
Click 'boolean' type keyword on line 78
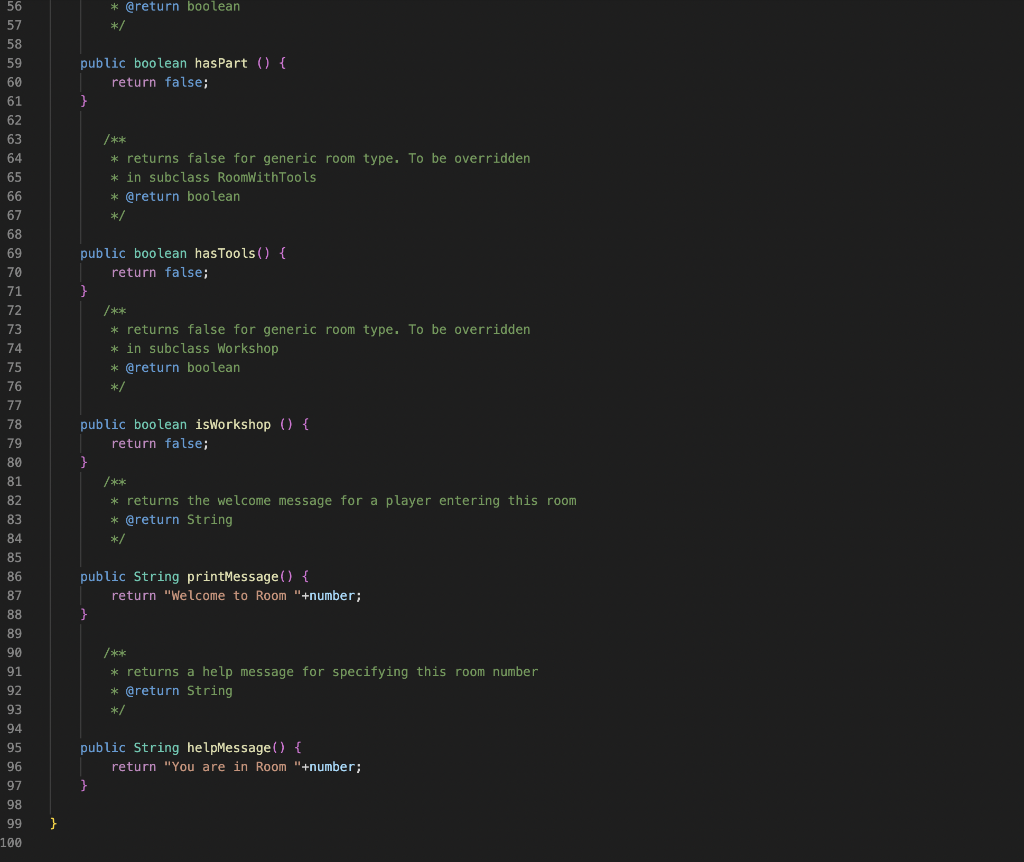[160, 424]
